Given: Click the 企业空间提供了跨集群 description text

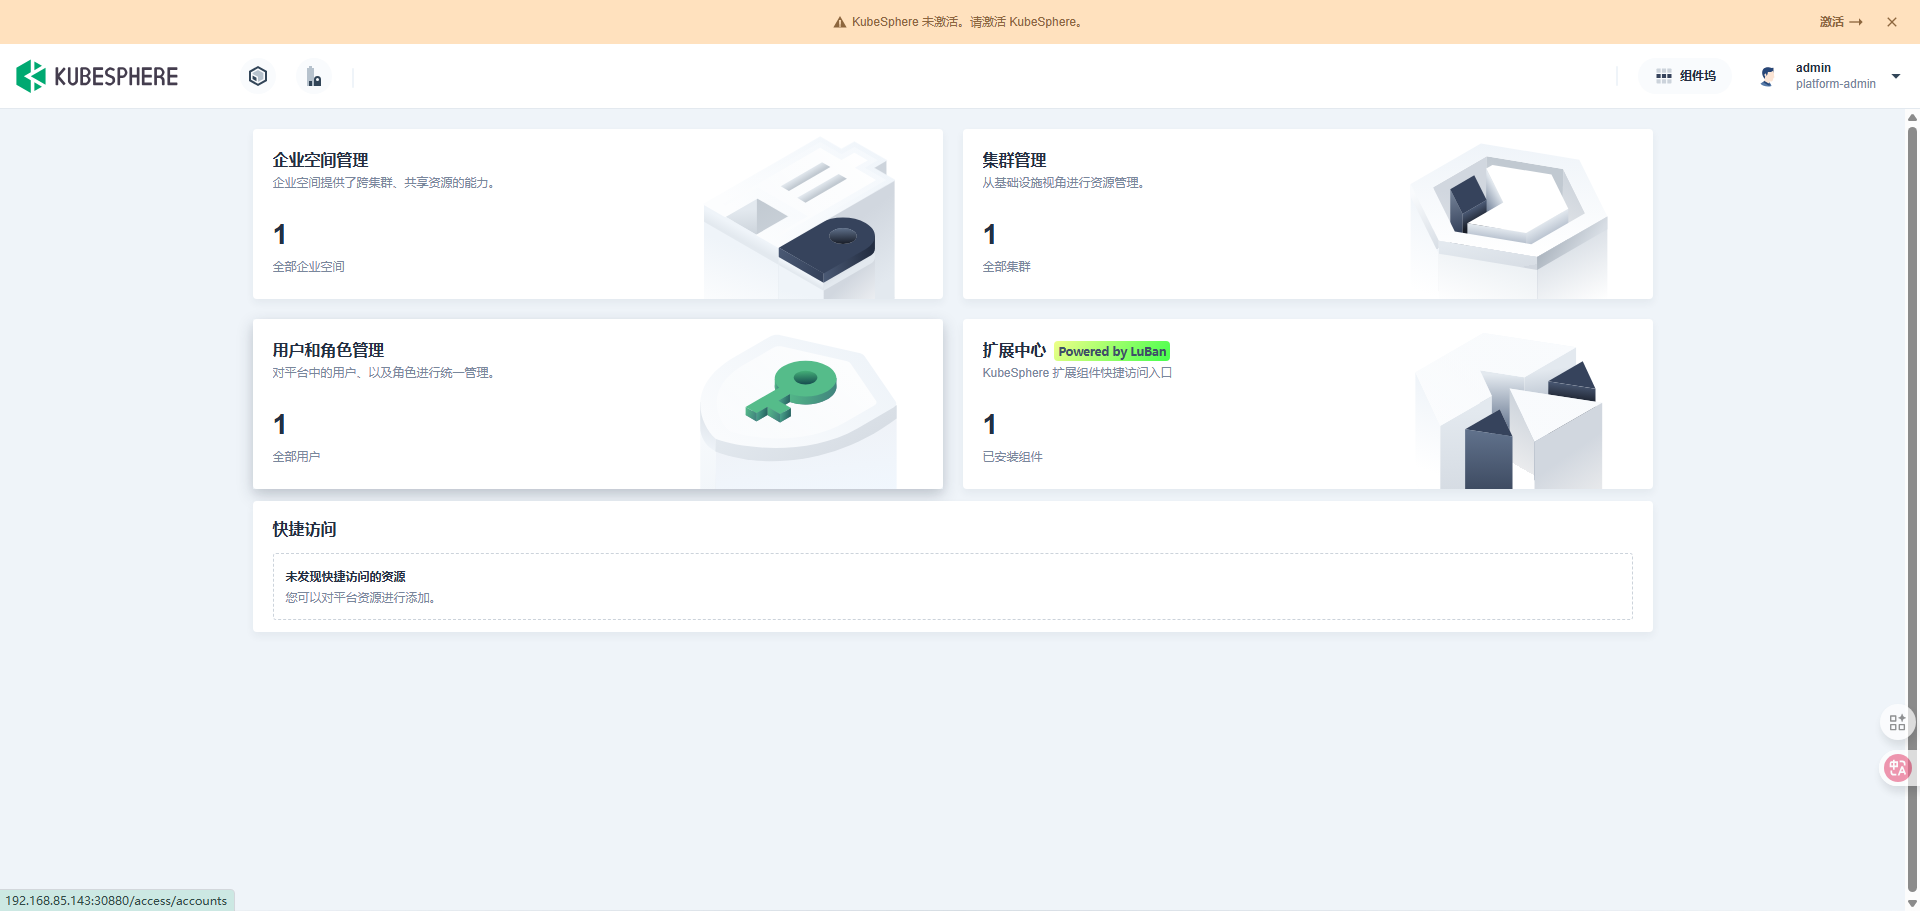Looking at the screenshot, I should click(x=384, y=183).
